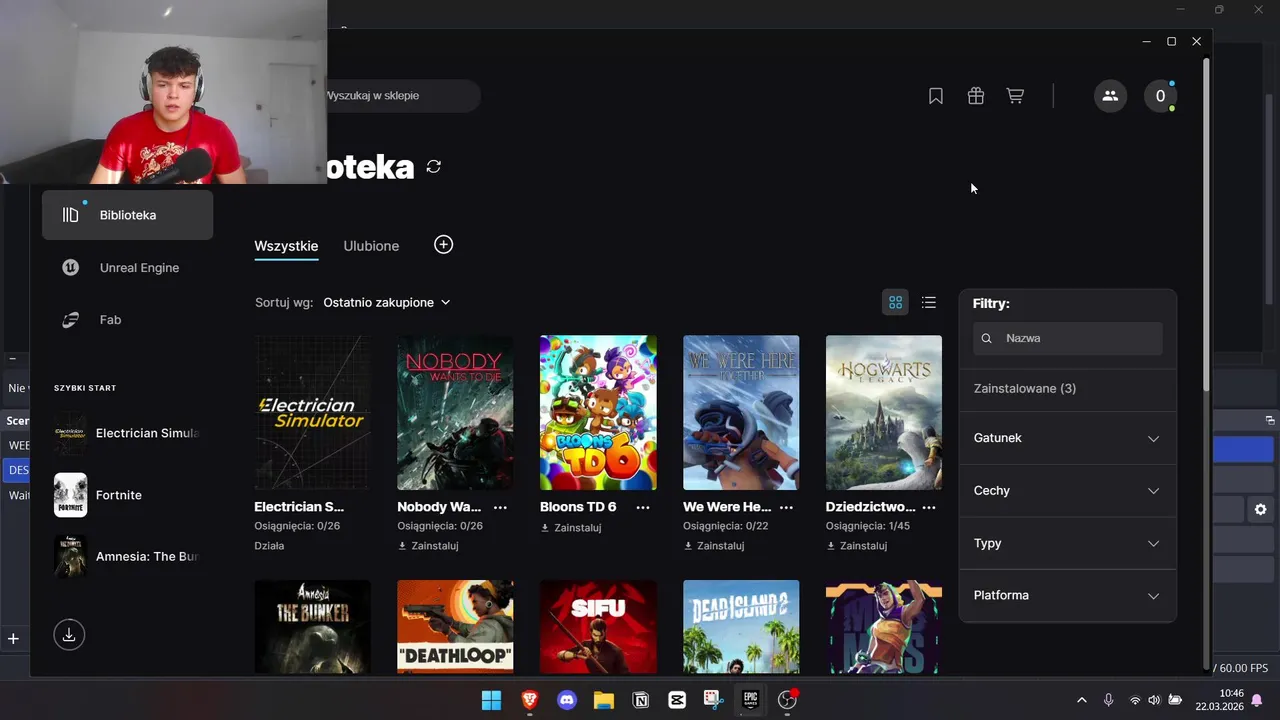The width and height of the screenshot is (1280, 720).
Task: Open the We Were Here Together cover
Action: (741, 412)
